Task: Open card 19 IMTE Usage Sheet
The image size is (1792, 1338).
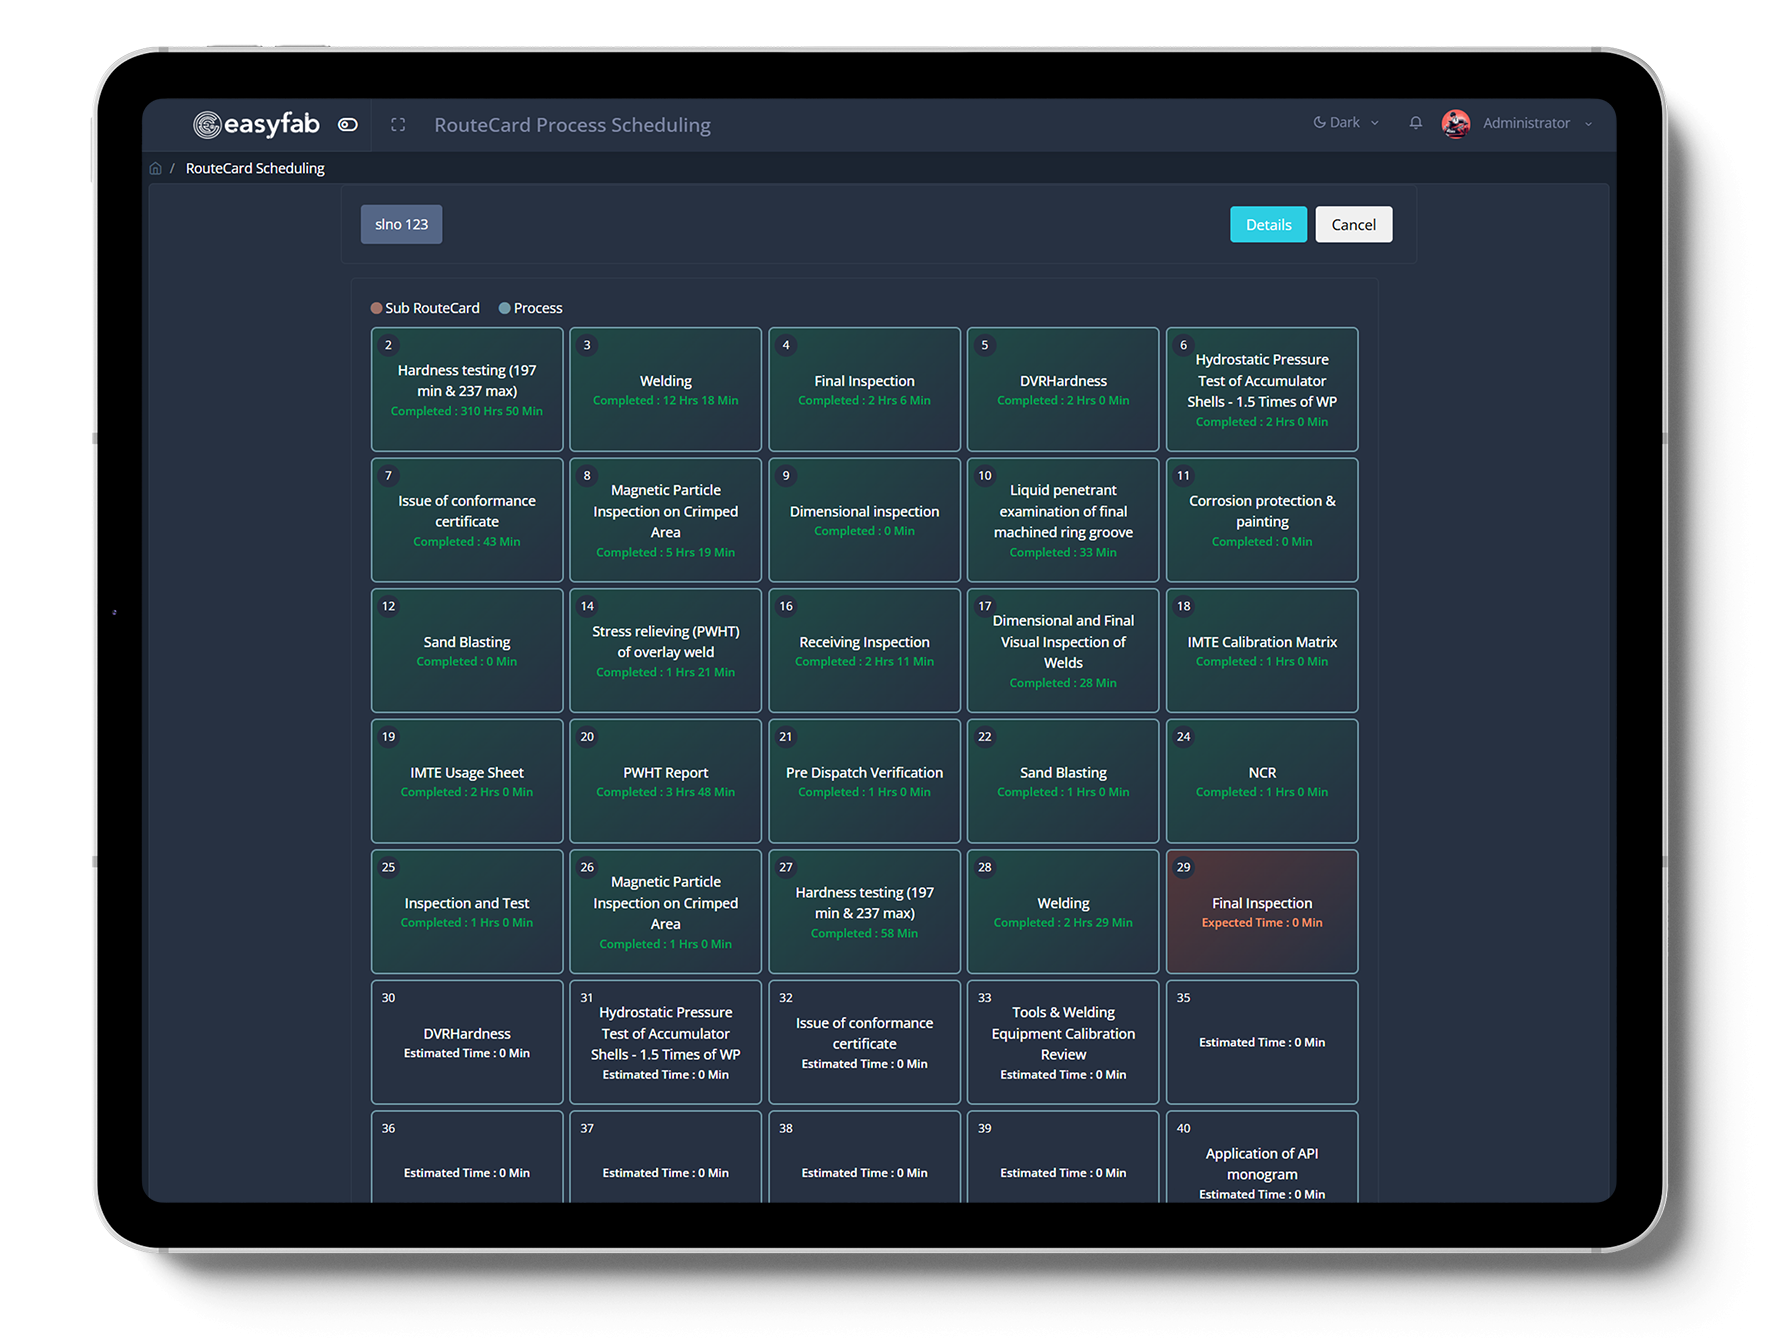Action: [x=467, y=781]
